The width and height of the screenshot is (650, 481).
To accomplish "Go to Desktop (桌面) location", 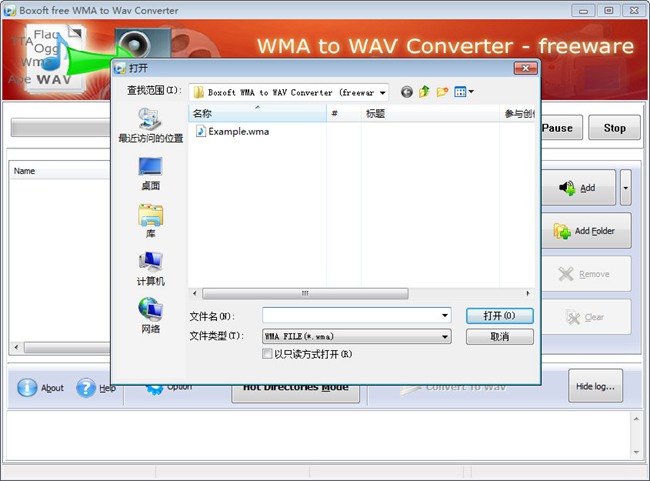I will coord(150,173).
